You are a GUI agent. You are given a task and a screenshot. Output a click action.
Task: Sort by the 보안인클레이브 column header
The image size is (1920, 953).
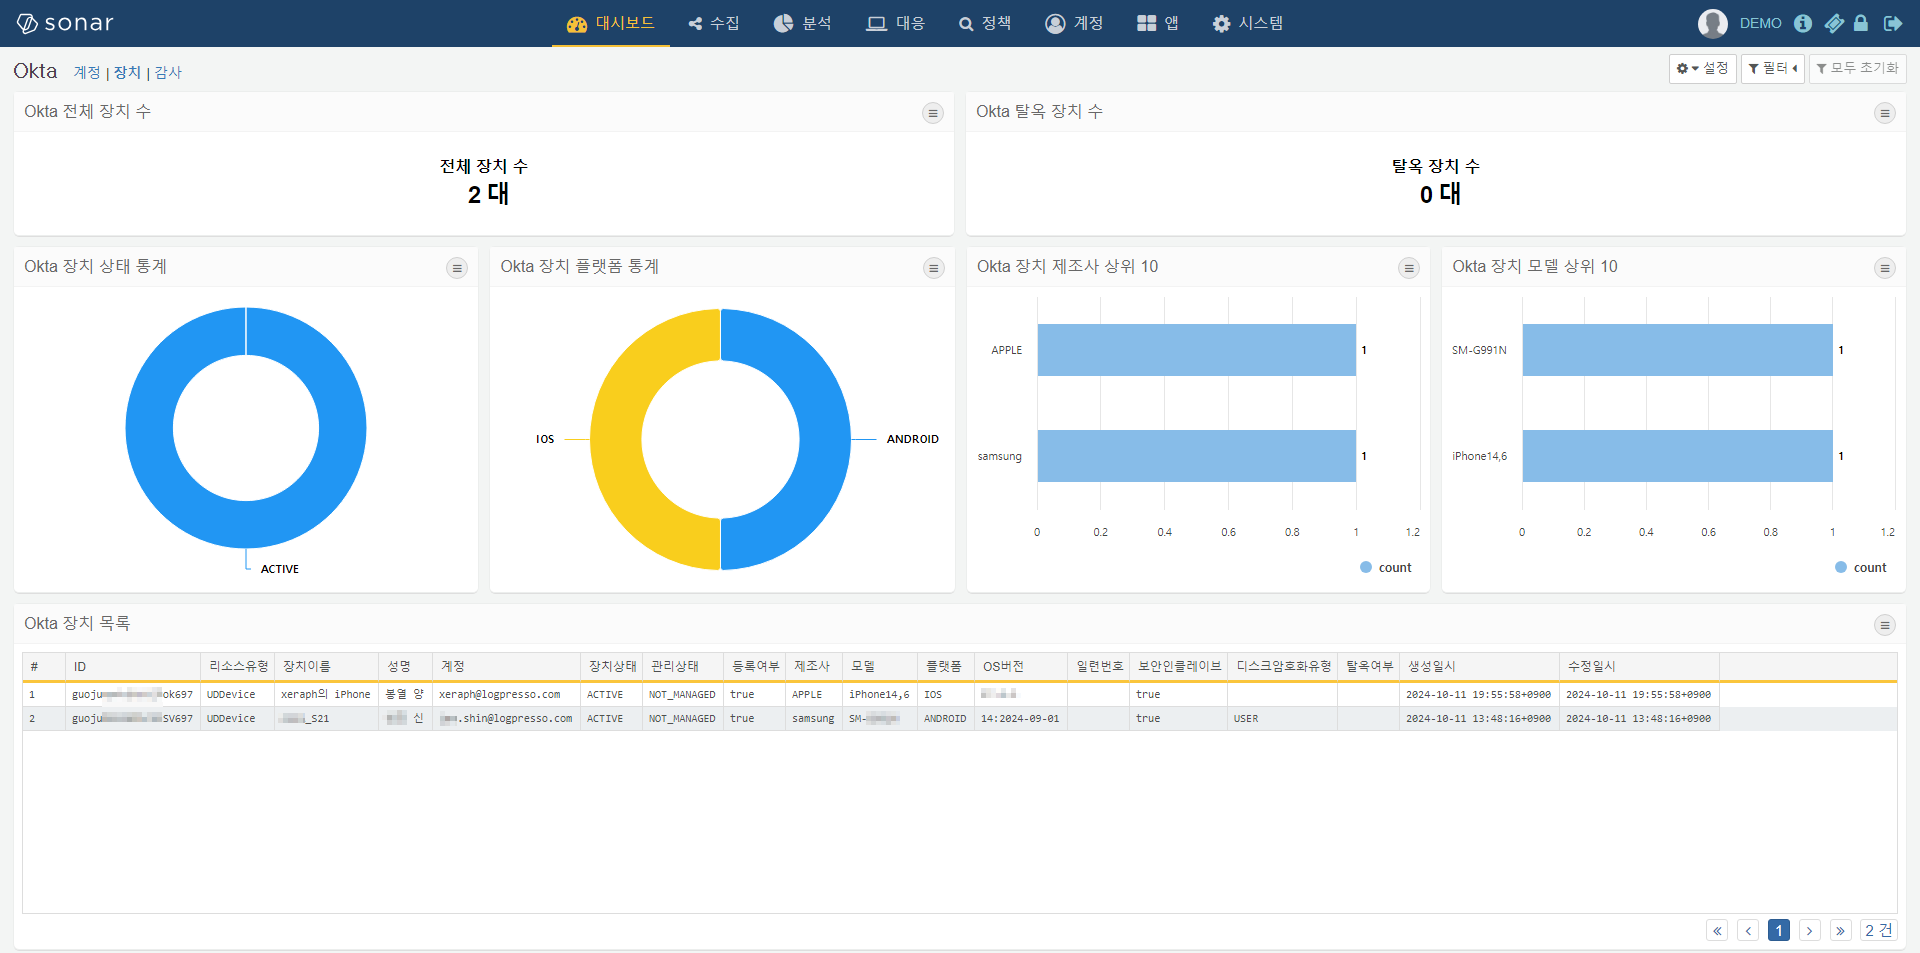coord(1179,666)
